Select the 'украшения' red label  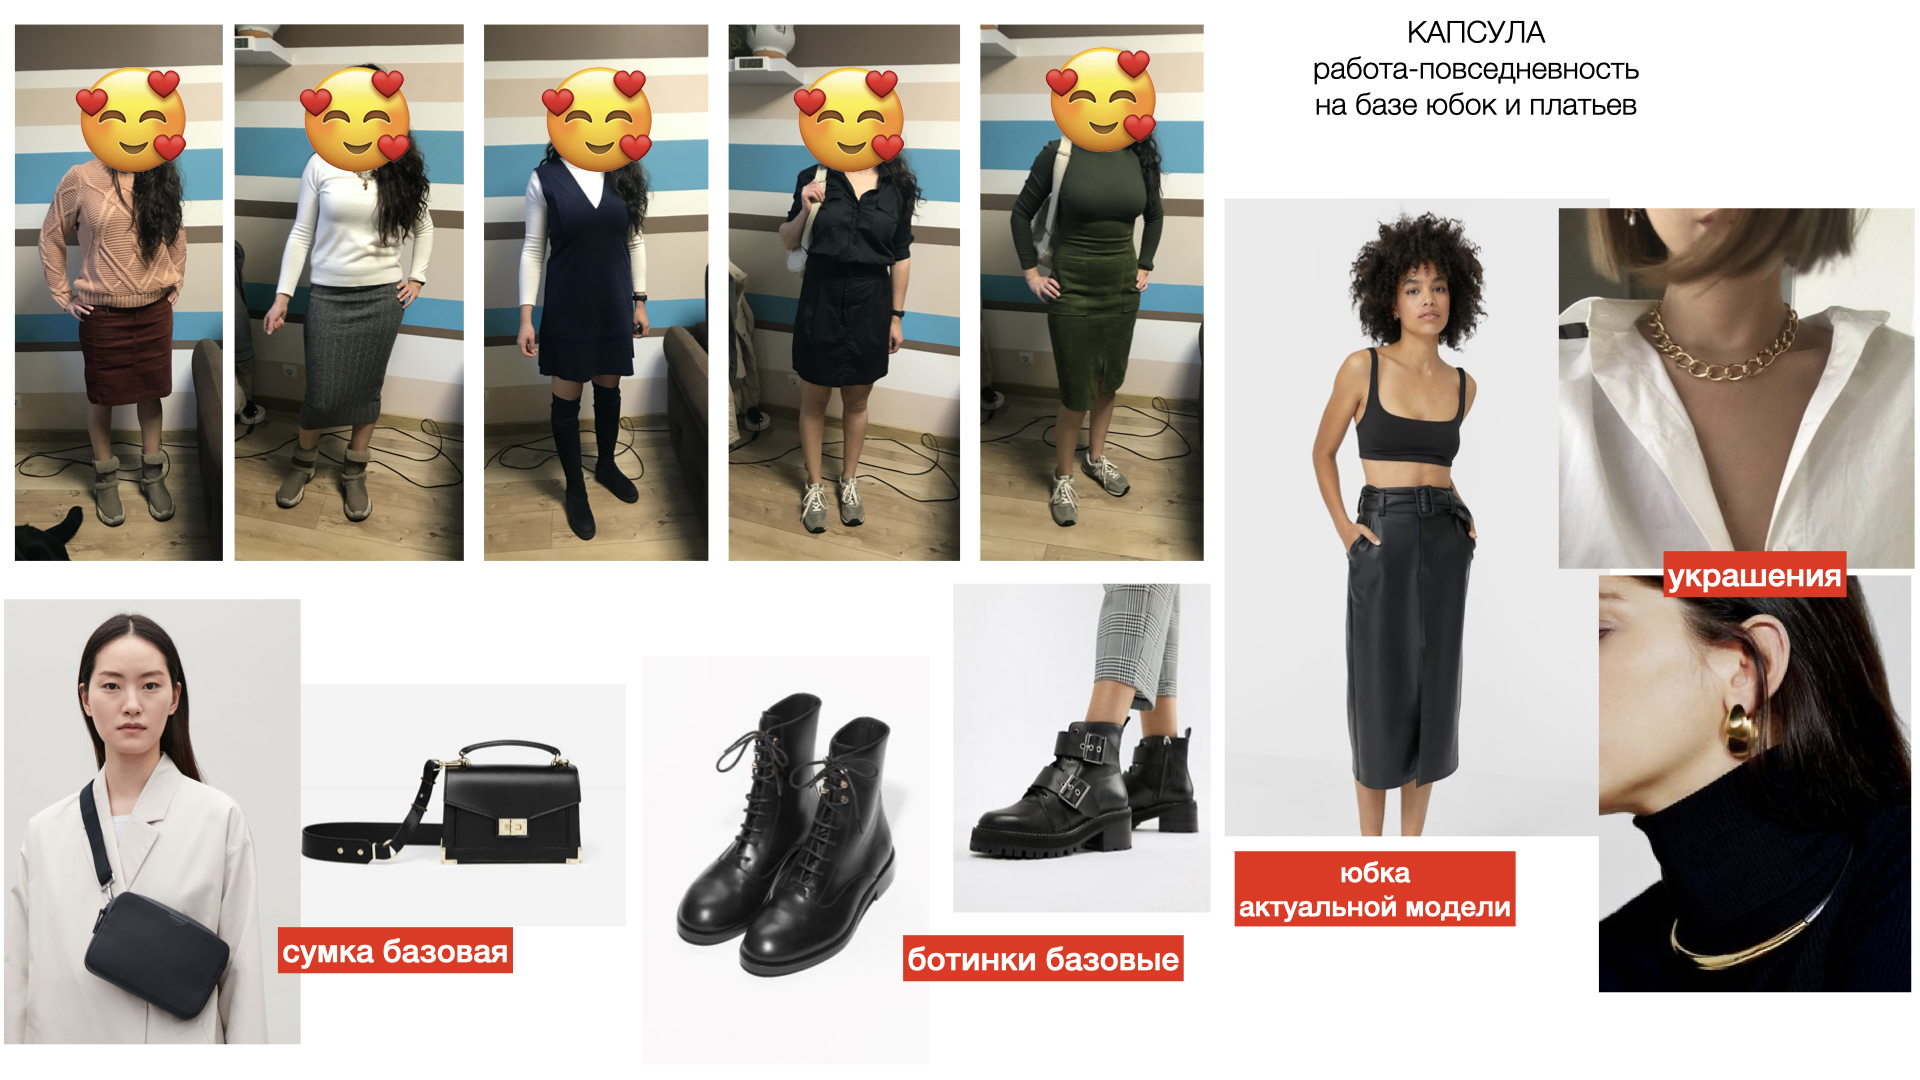(1754, 575)
